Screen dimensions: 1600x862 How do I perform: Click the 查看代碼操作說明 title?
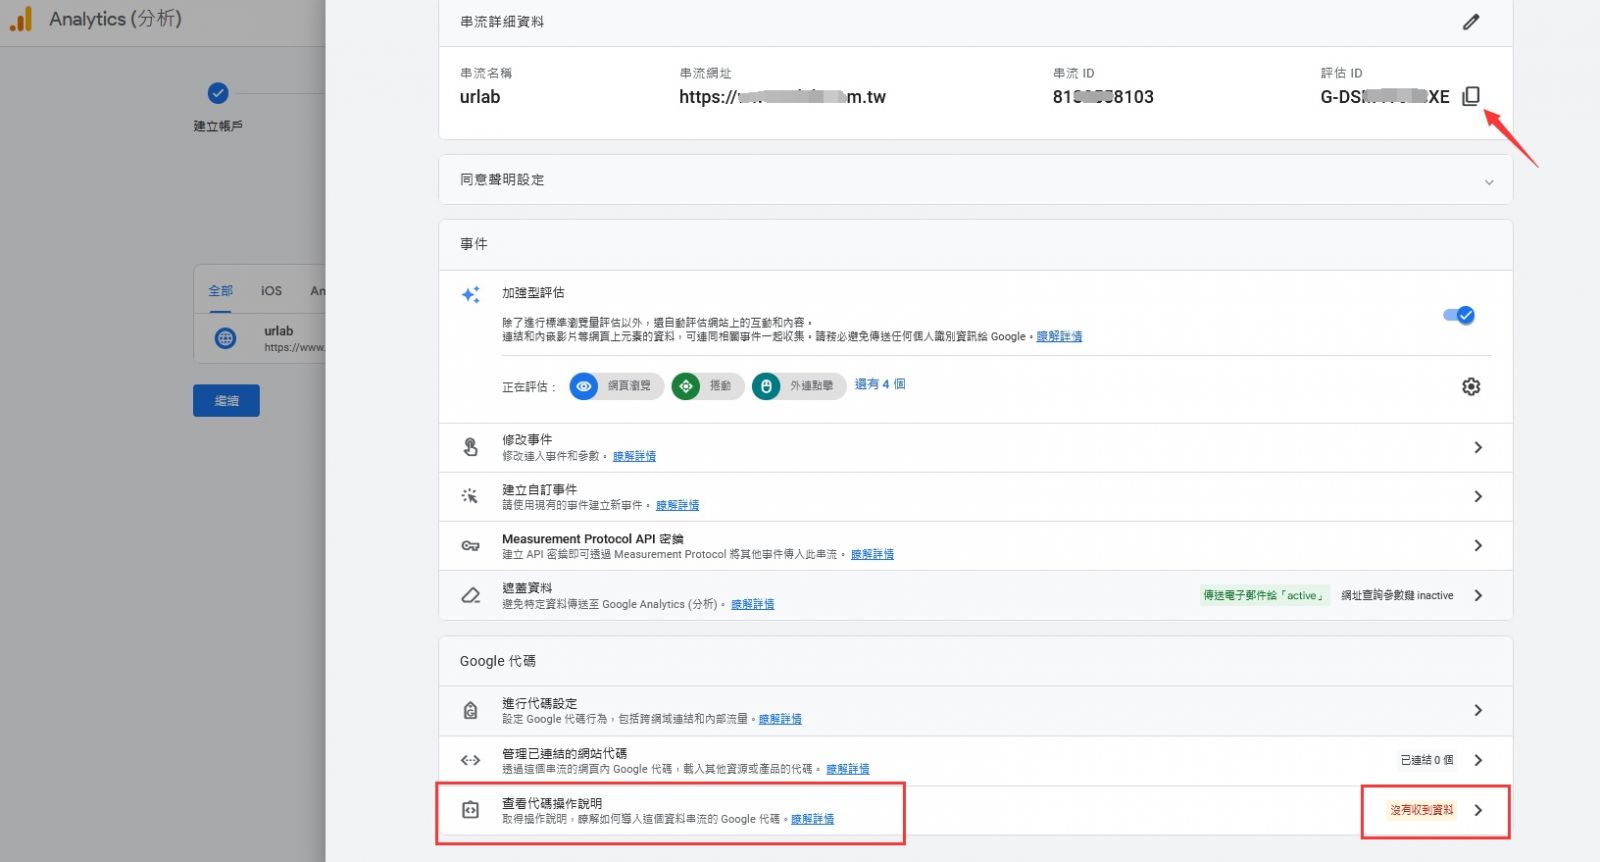(552, 803)
